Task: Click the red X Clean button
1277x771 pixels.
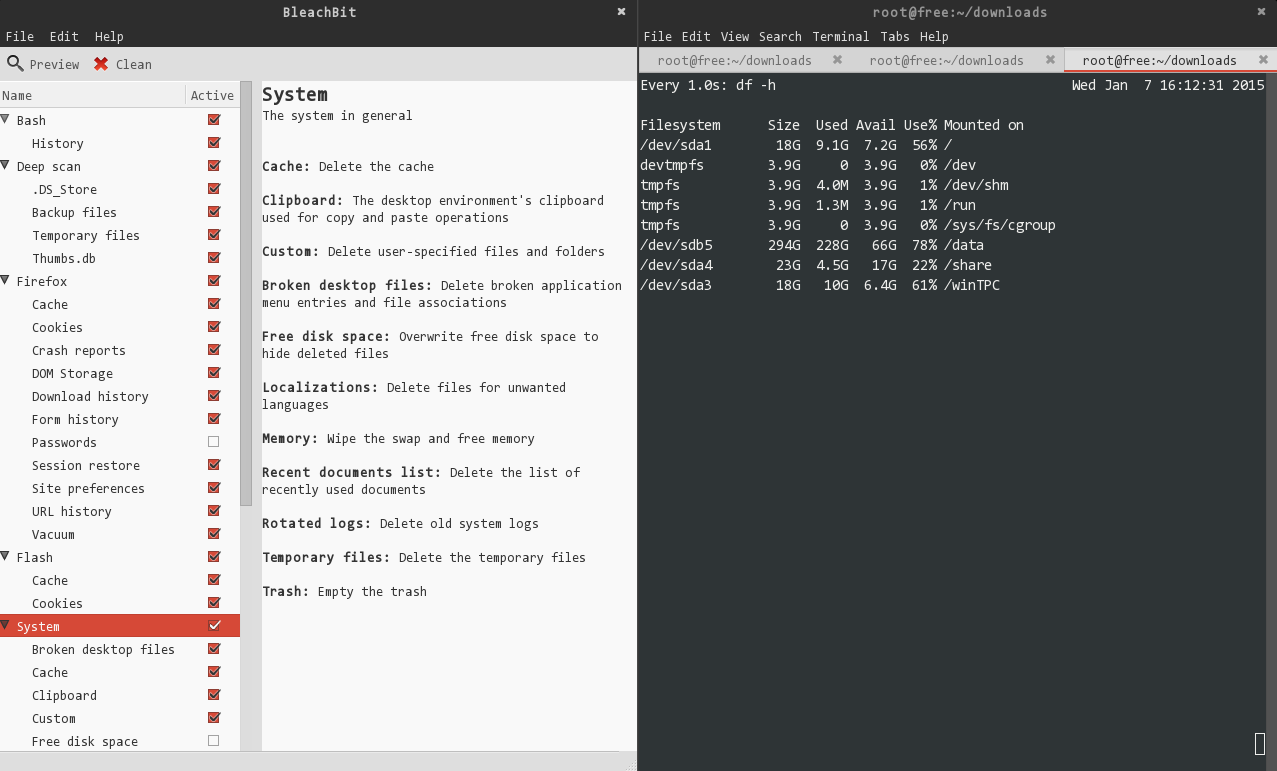Action: (x=122, y=64)
